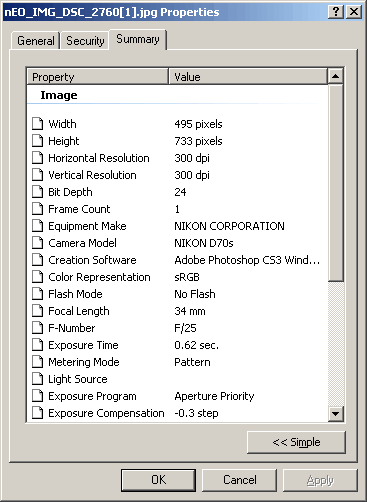Click the vertical scrollbar thumb
Image resolution: width=367 pixels, height=502 pixels.
tap(335, 183)
